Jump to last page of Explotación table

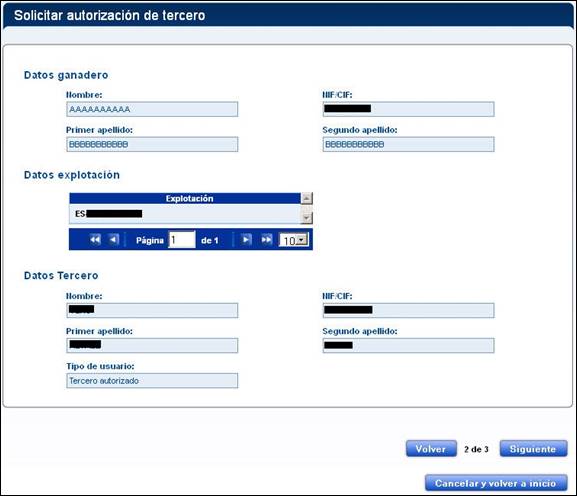click(x=266, y=240)
